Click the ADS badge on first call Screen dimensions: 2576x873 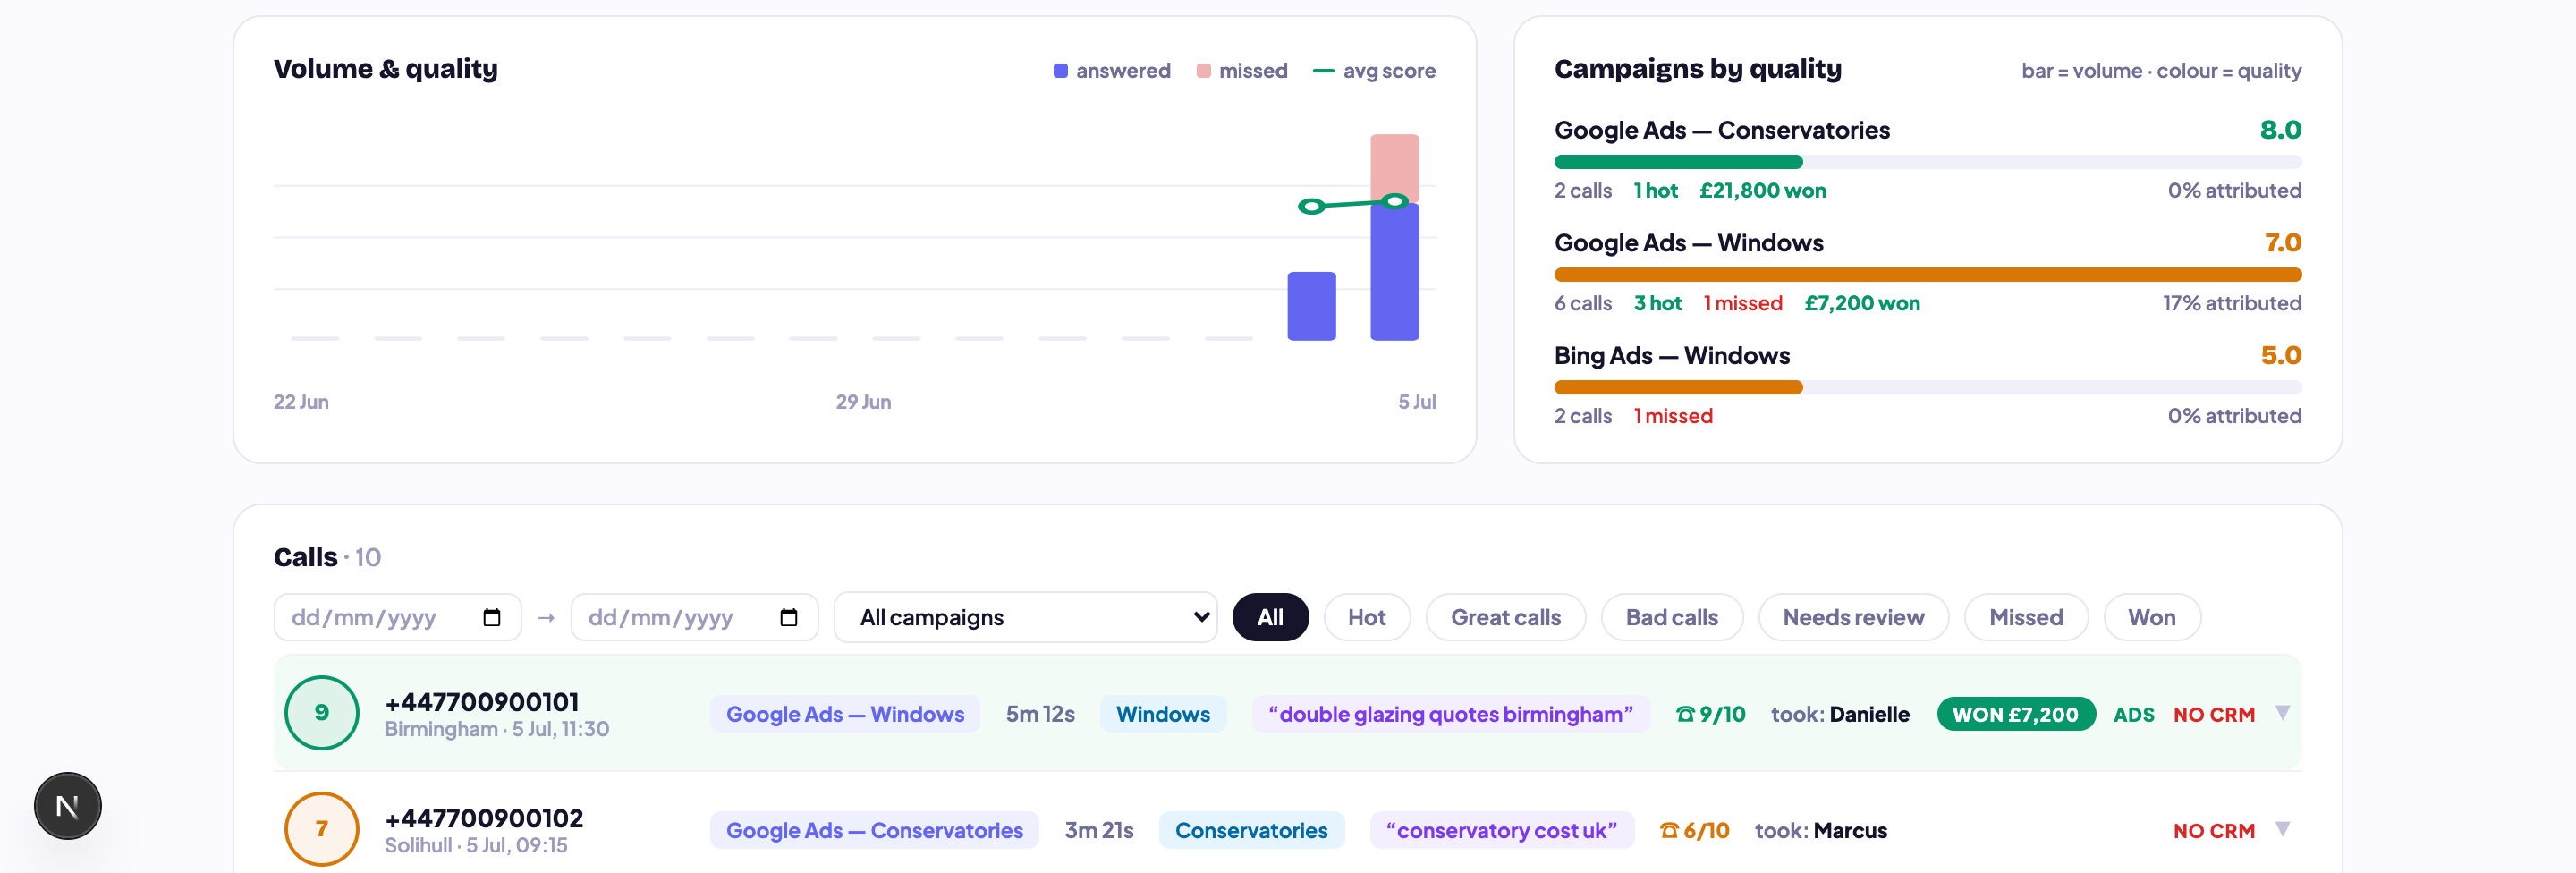(2133, 715)
